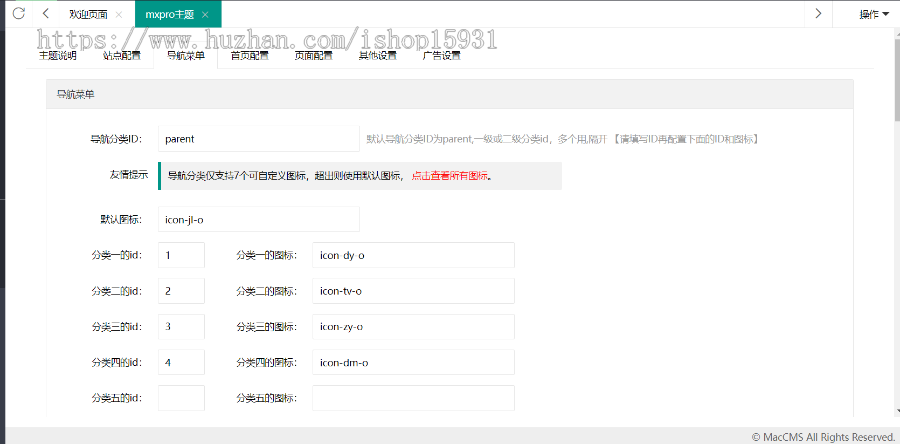The height and width of the screenshot is (444, 900).
Task: Advance tabs with right arrow icon
Action: (x=818, y=14)
